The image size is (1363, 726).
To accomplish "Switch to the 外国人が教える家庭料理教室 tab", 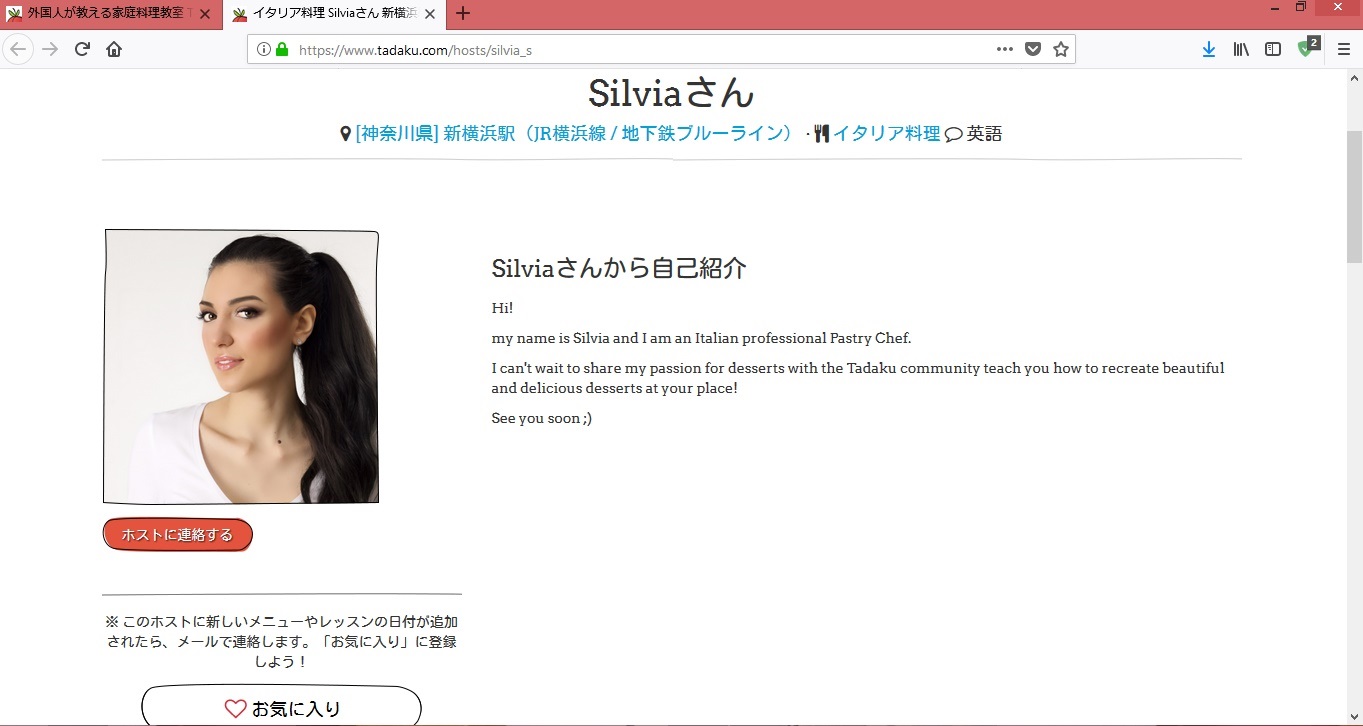I will pos(105,14).
